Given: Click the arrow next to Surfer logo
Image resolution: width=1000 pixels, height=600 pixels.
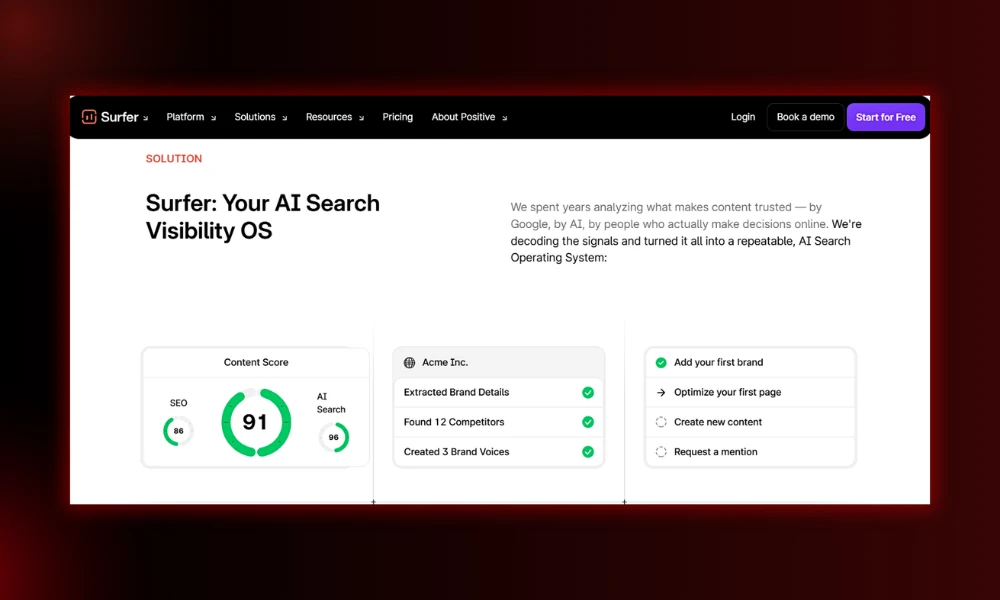Looking at the screenshot, I should (x=145, y=118).
